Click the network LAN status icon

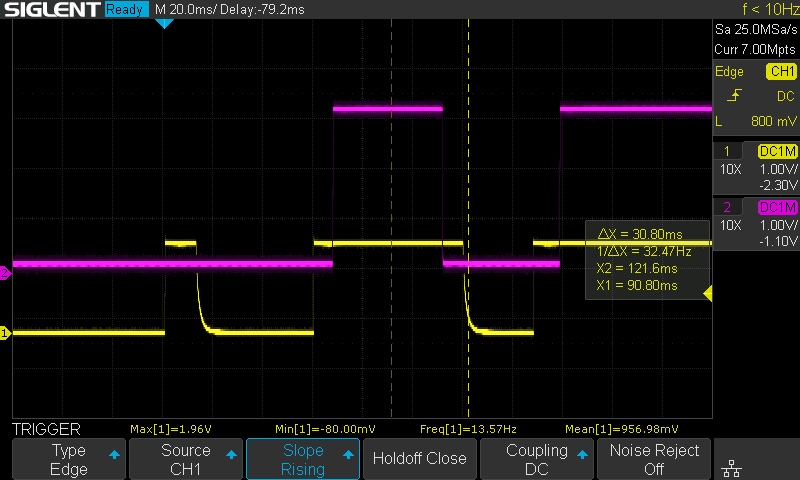732,468
